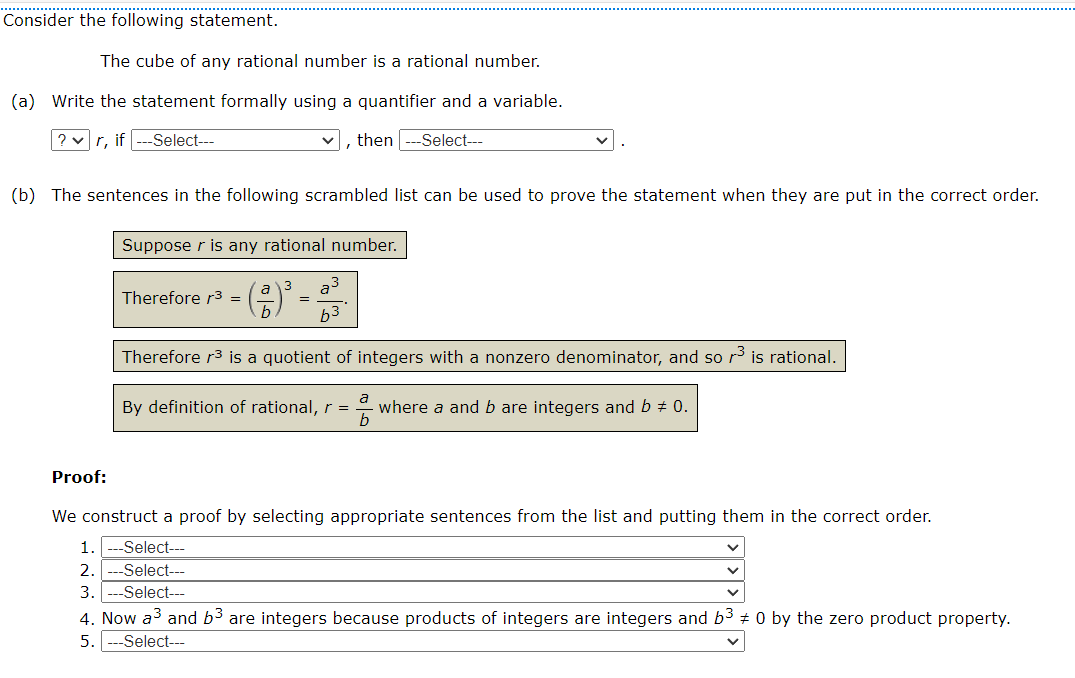
Task: Click the chevron on step 2 dropdown
Action: point(735,570)
